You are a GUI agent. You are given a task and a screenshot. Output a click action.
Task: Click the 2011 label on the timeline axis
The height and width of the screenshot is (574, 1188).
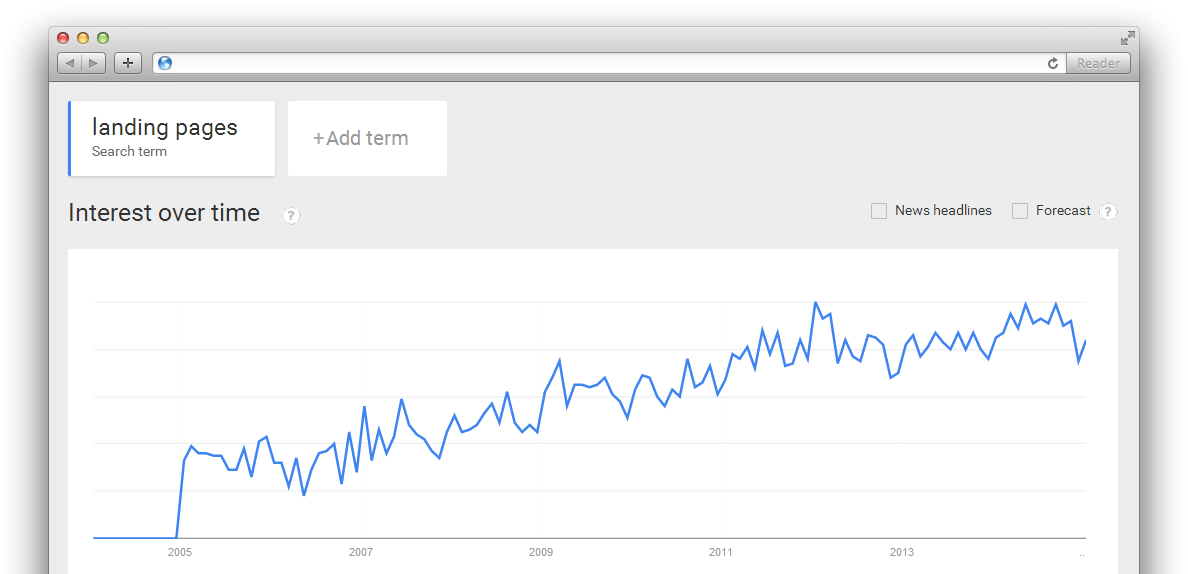point(721,552)
